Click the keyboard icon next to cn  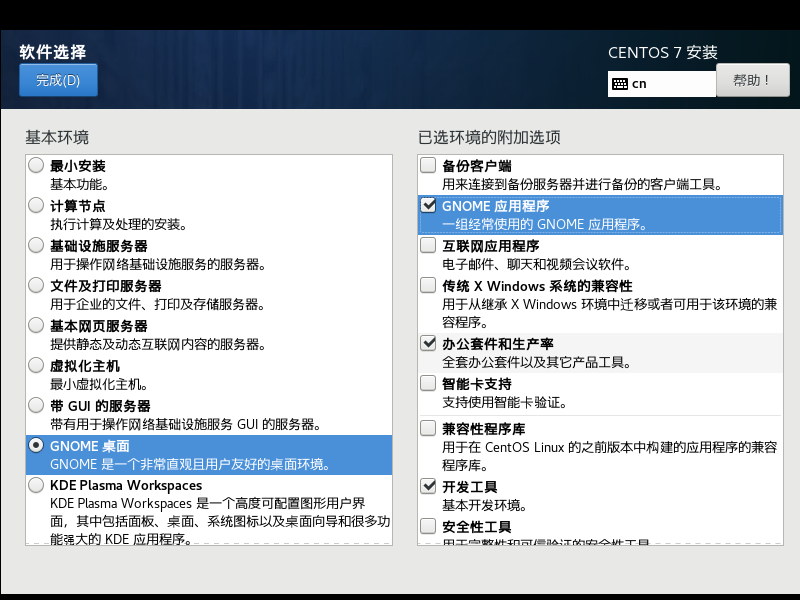point(620,84)
